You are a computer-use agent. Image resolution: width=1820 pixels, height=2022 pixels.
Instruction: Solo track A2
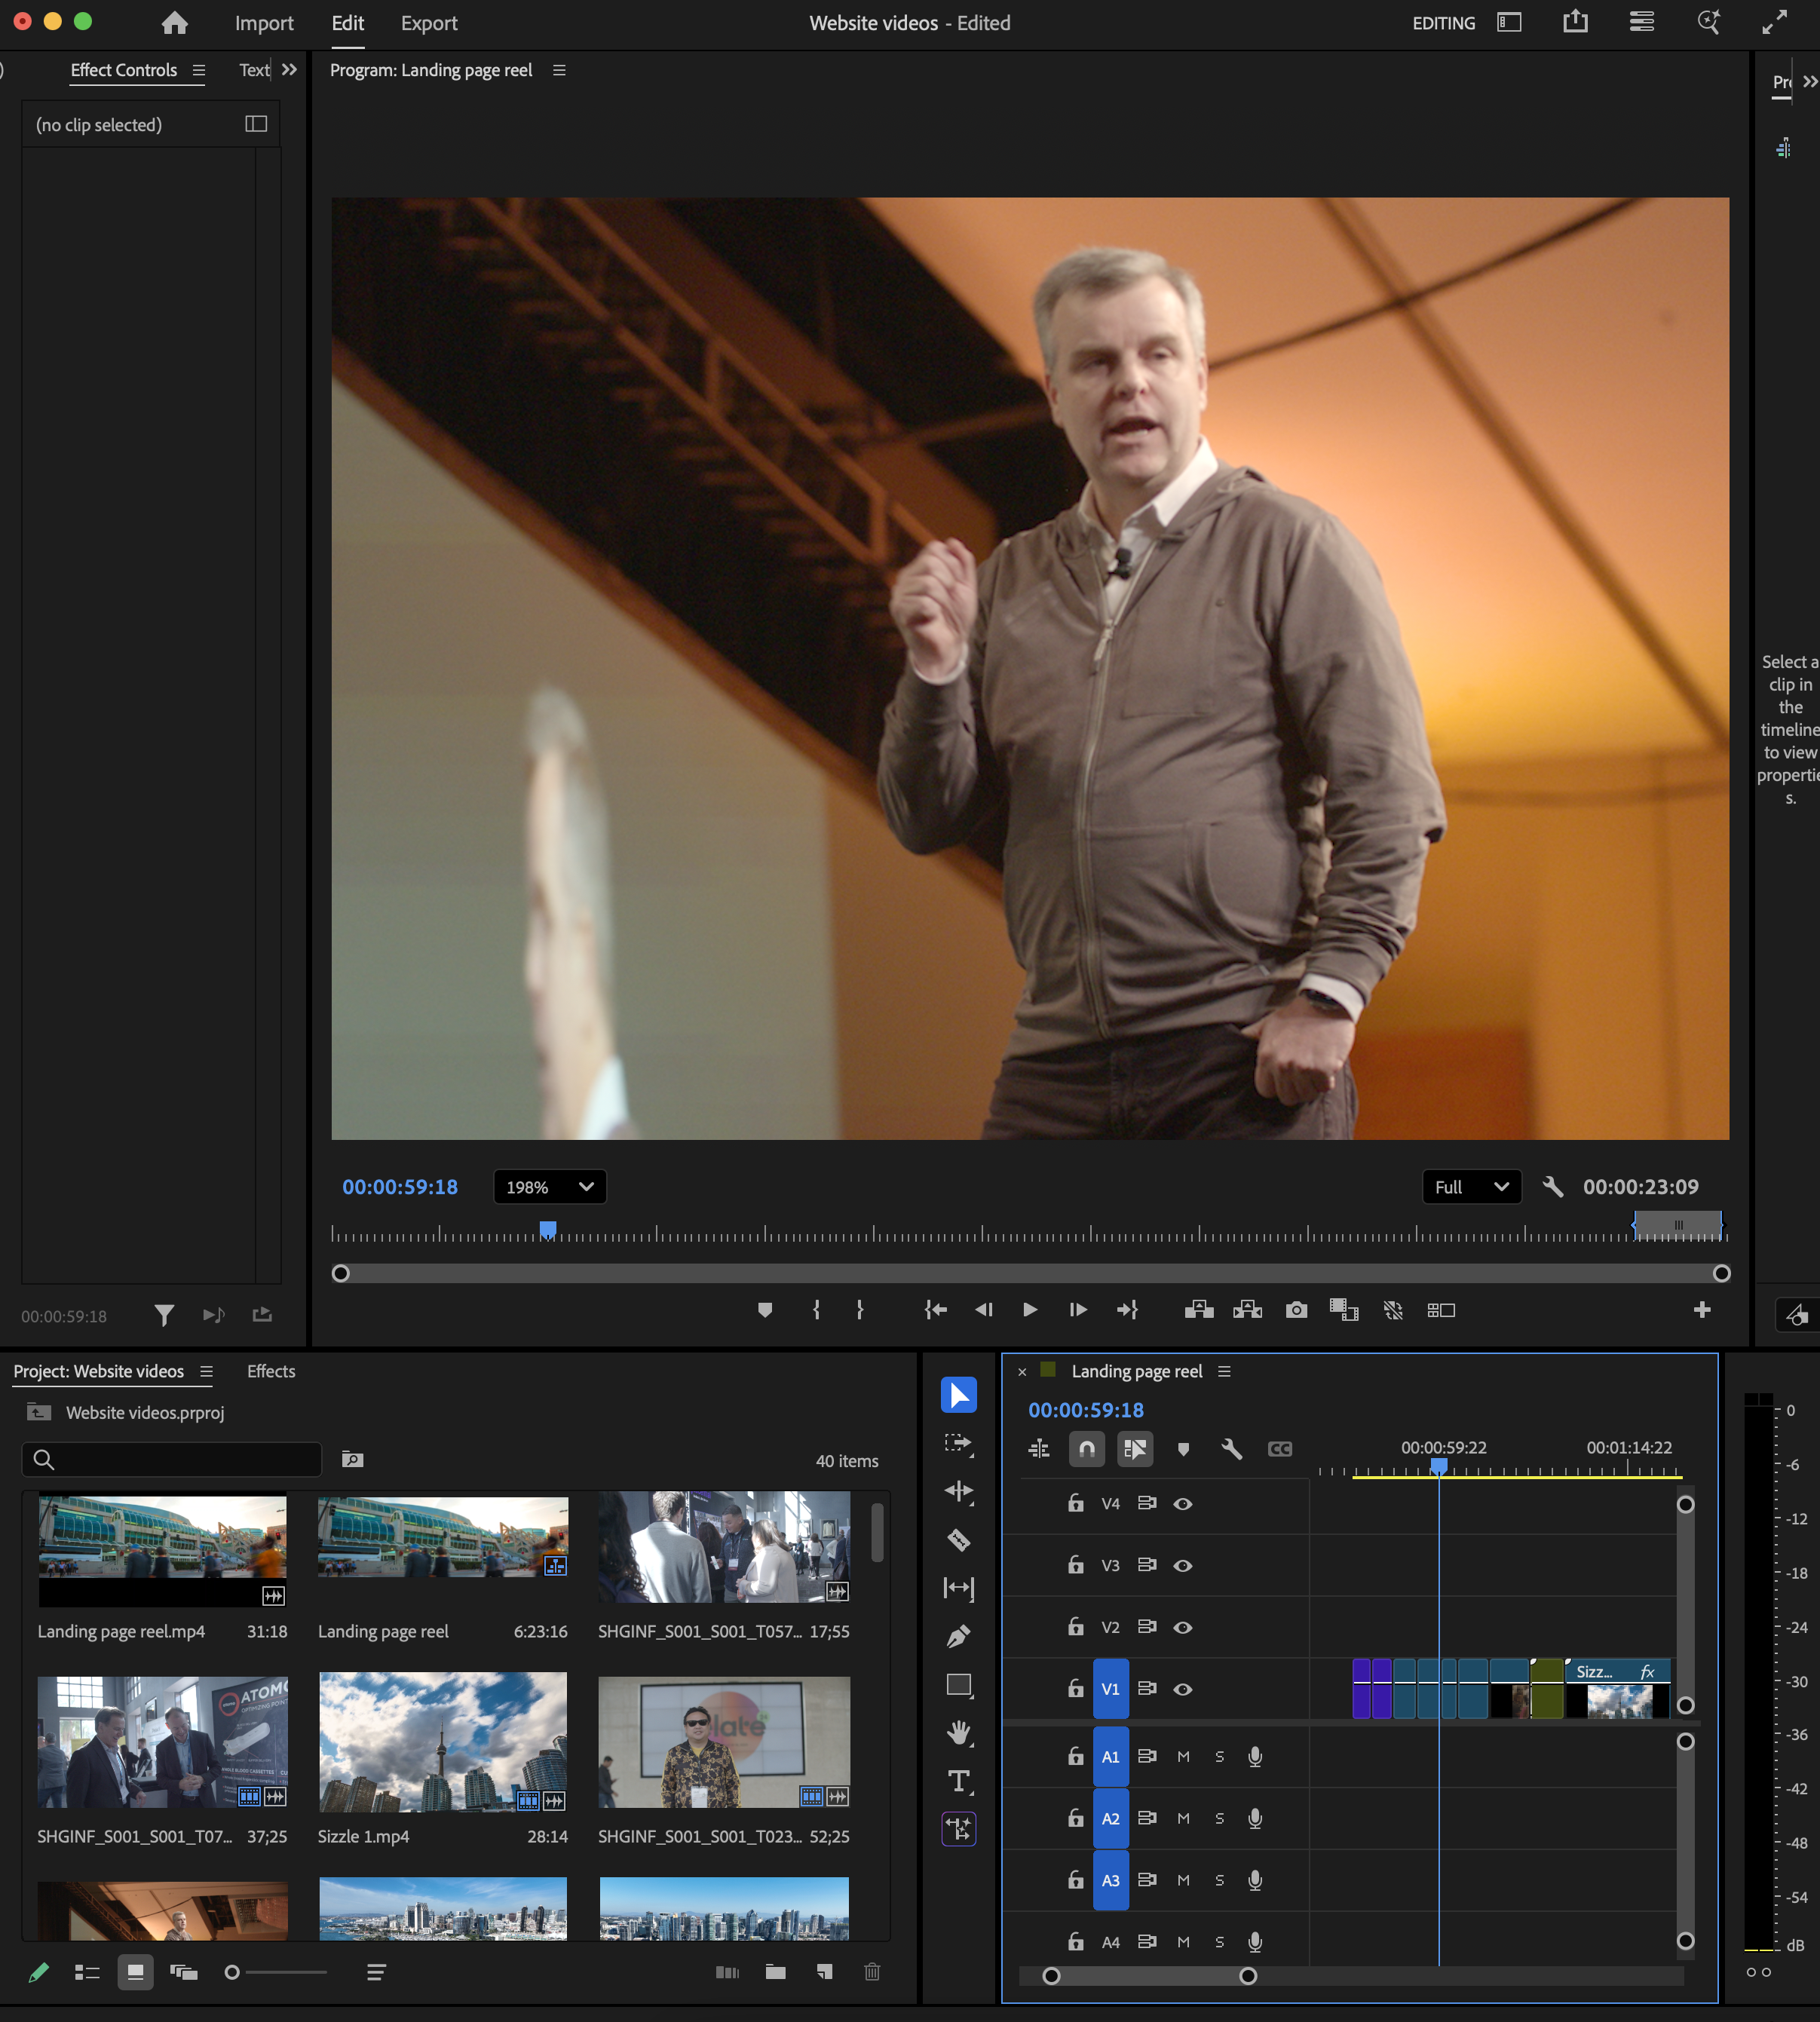pos(1219,1819)
